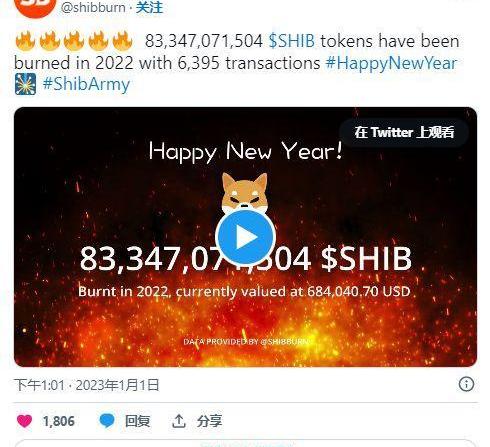490x447 pixels.
Task: Open the #HappyNewYear hashtag
Action: point(391,63)
